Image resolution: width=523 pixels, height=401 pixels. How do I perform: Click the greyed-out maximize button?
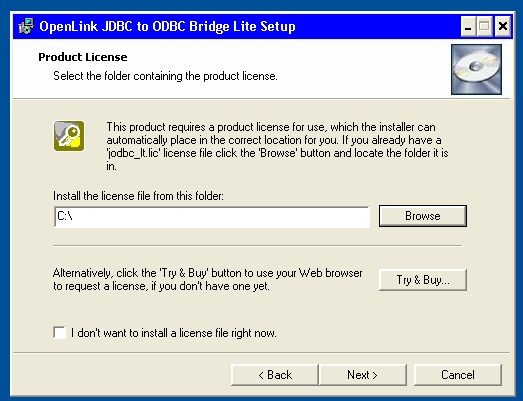[484, 26]
